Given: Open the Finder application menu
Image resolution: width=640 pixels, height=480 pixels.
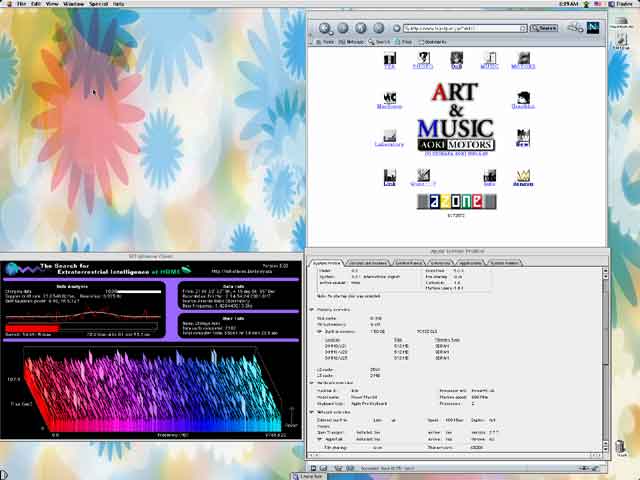Looking at the screenshot, I should (x=620, y=4).
